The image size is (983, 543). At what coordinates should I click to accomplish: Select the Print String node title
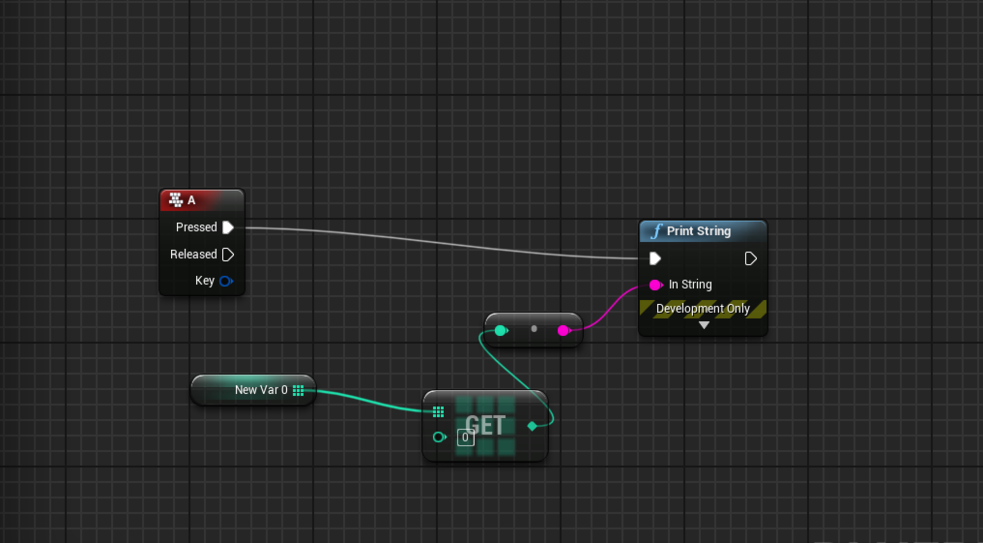coord(698,231)
